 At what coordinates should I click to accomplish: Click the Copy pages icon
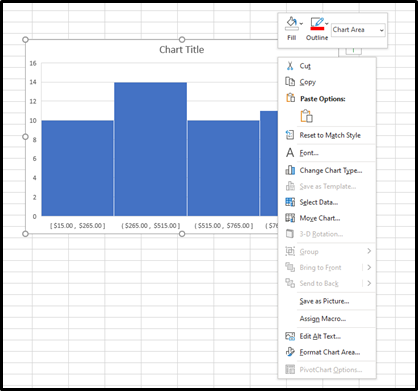(290, 82)
